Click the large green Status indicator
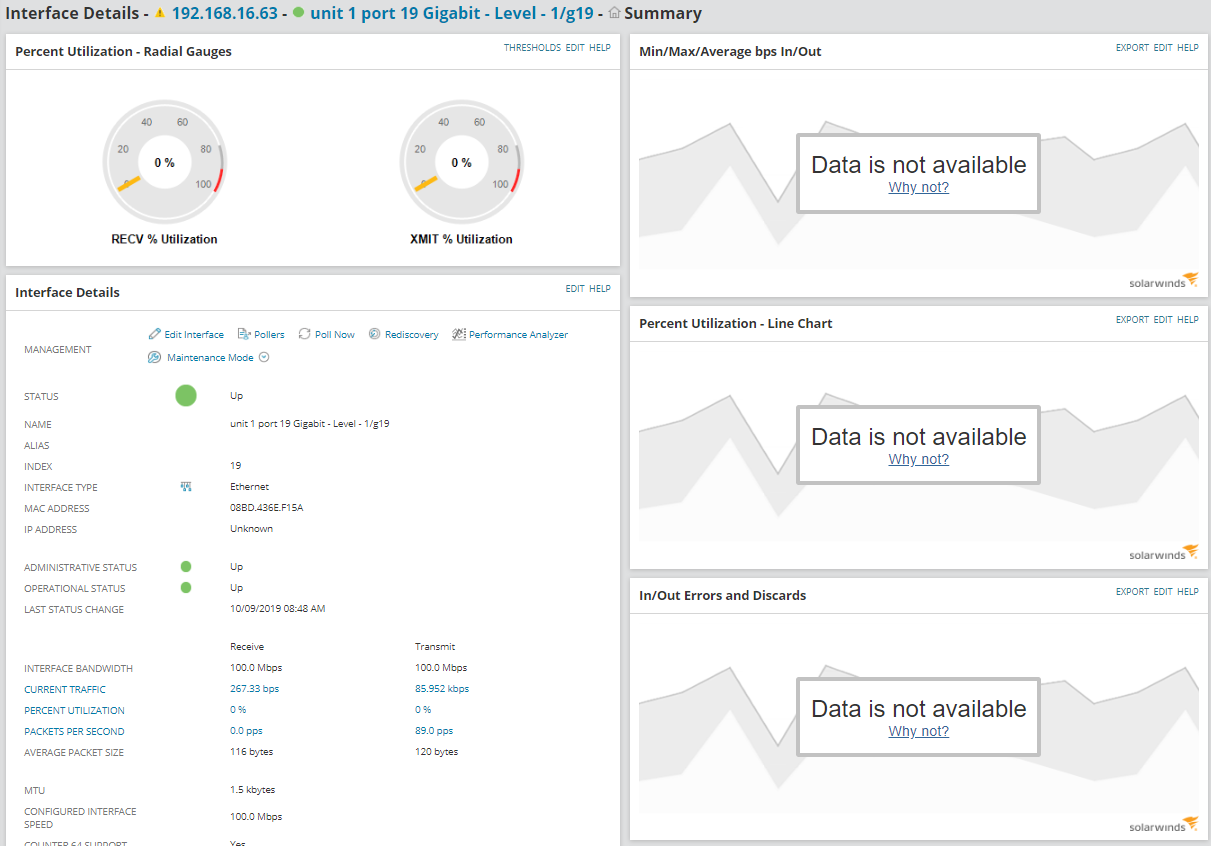This screenshot has height=846, width=1211. pos(186,396)
